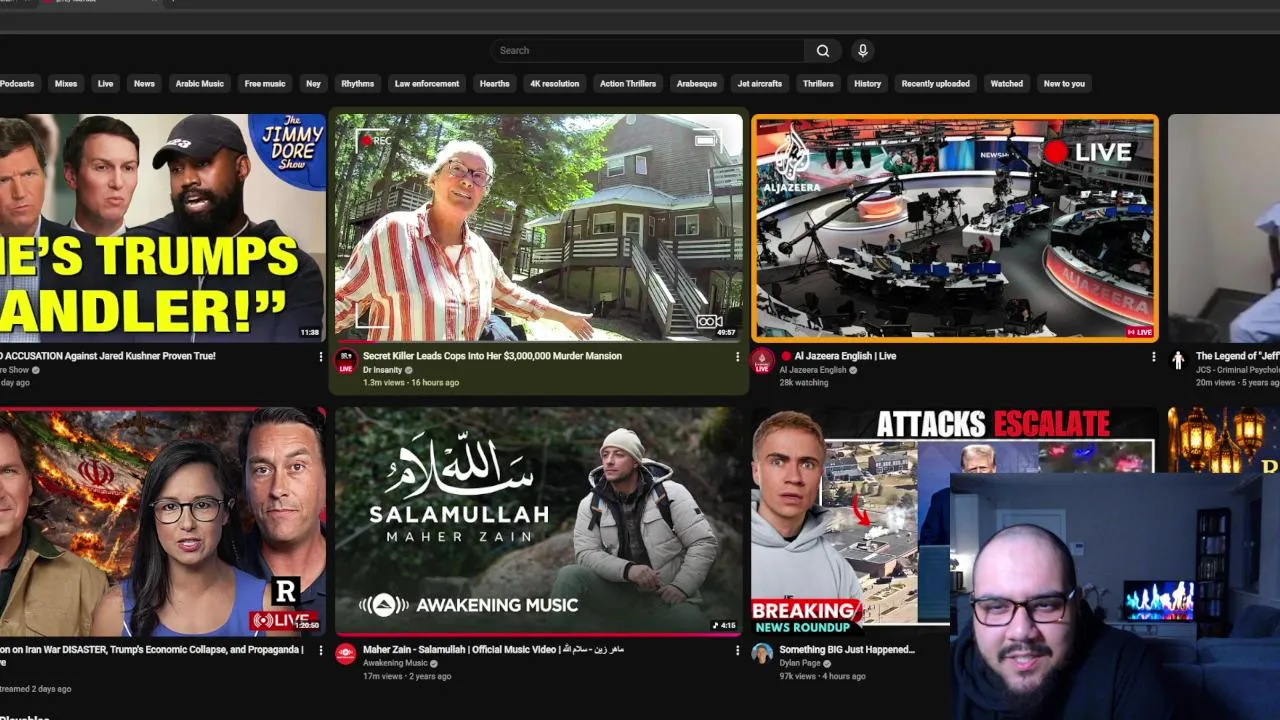Select the Watched filter chip

[1006, 84]
